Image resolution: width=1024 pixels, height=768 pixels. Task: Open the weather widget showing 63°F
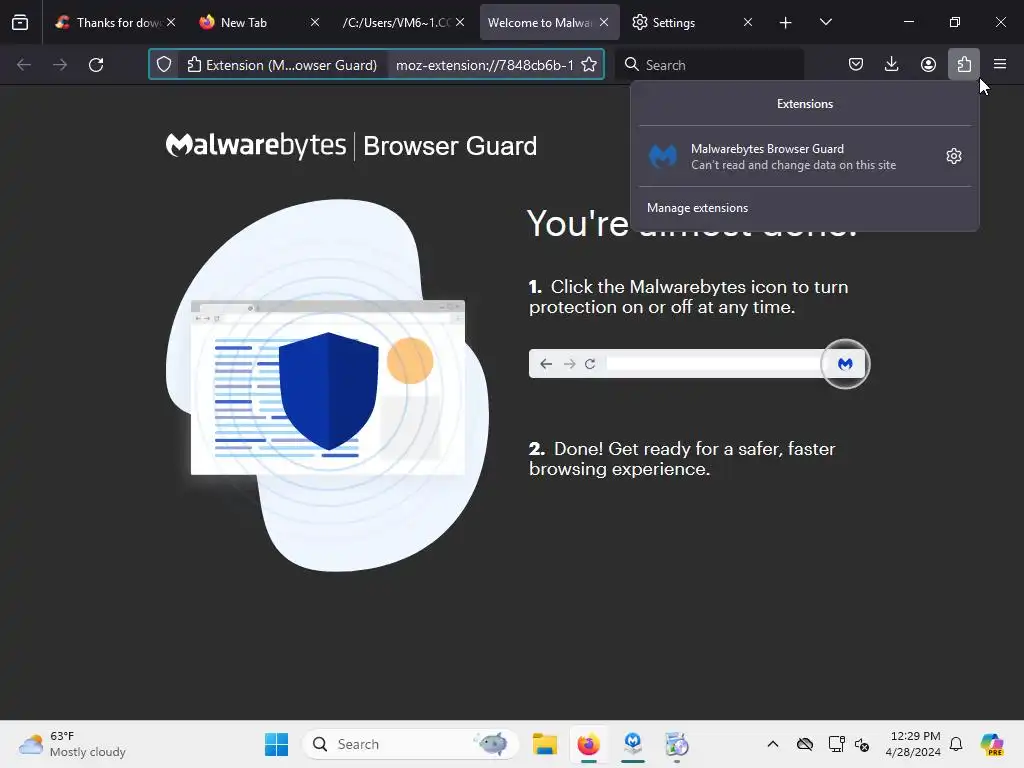coord(72,744)
